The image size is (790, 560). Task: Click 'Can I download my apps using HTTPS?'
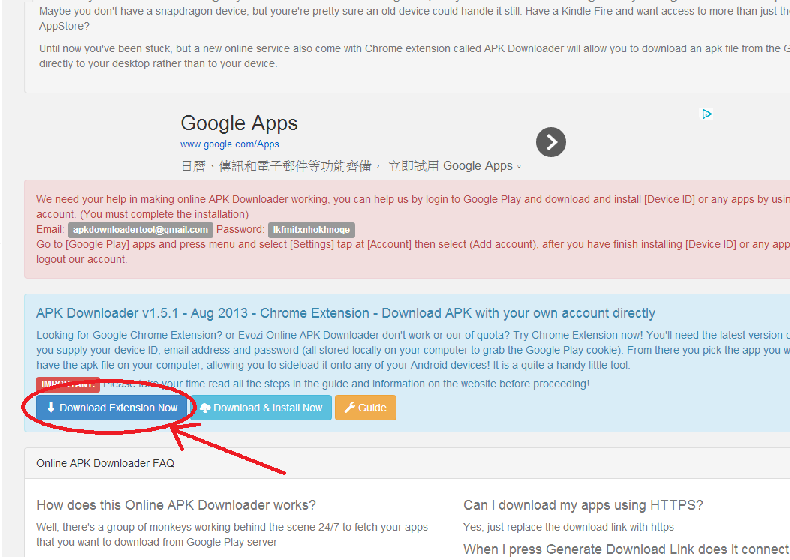click(x=583, y=505)
